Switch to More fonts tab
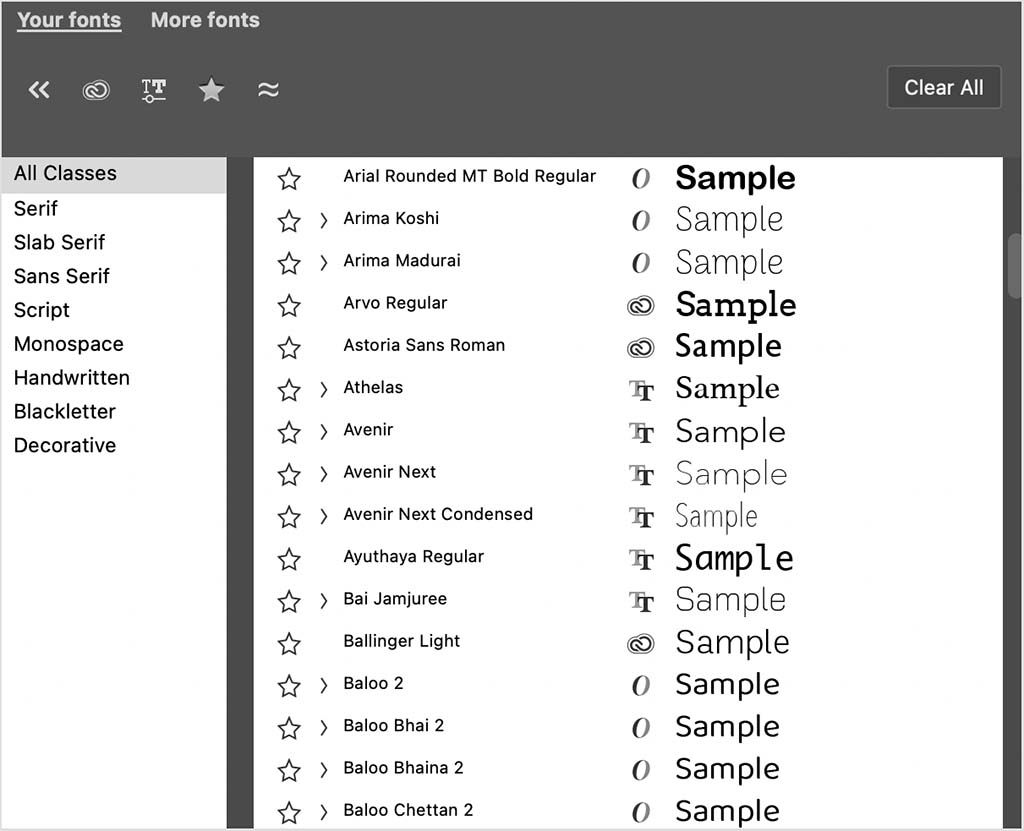 205,20
